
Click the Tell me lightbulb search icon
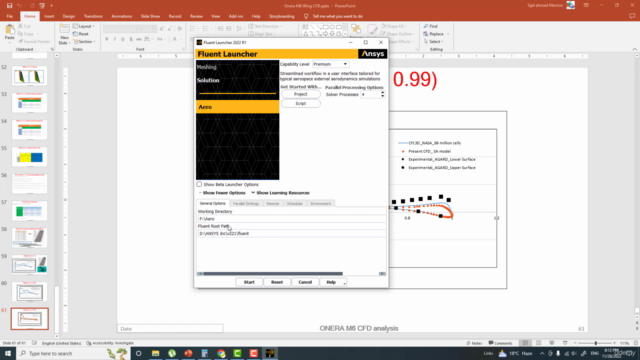click(x=306, y=16)
